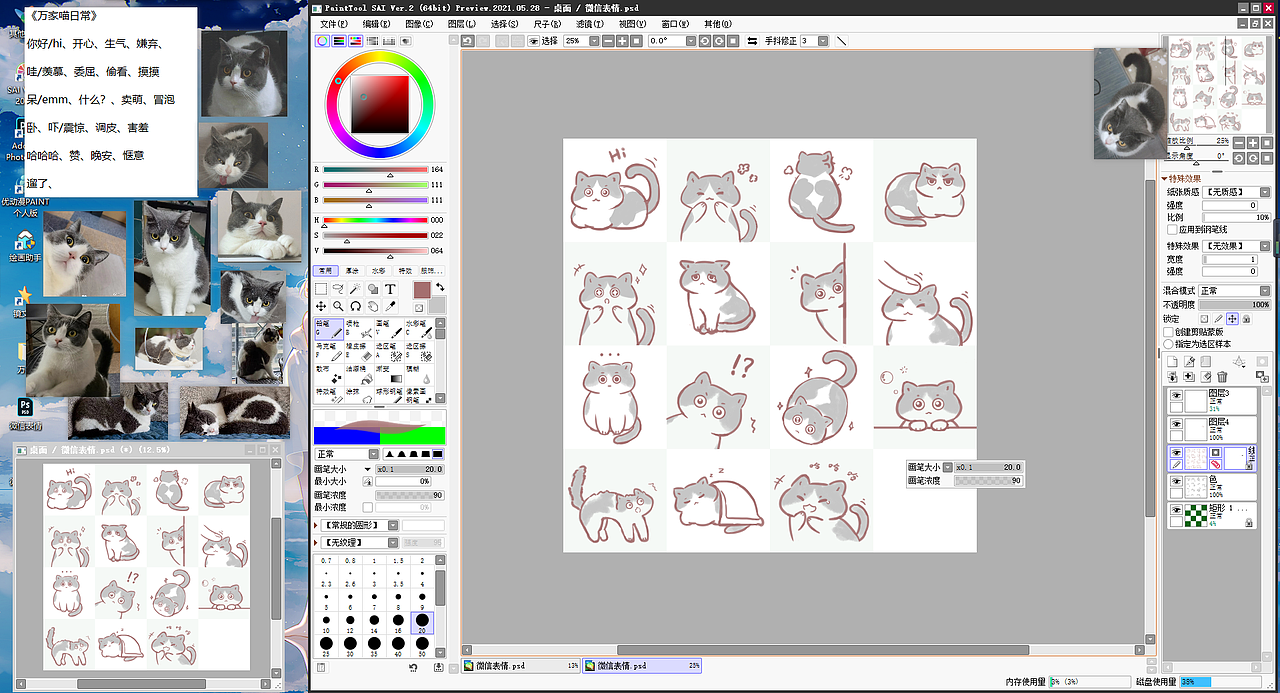The image size is (1280, 693).
Task: Open the 【无纹理】 texture dropdown
Action: [x=393, y=542]
